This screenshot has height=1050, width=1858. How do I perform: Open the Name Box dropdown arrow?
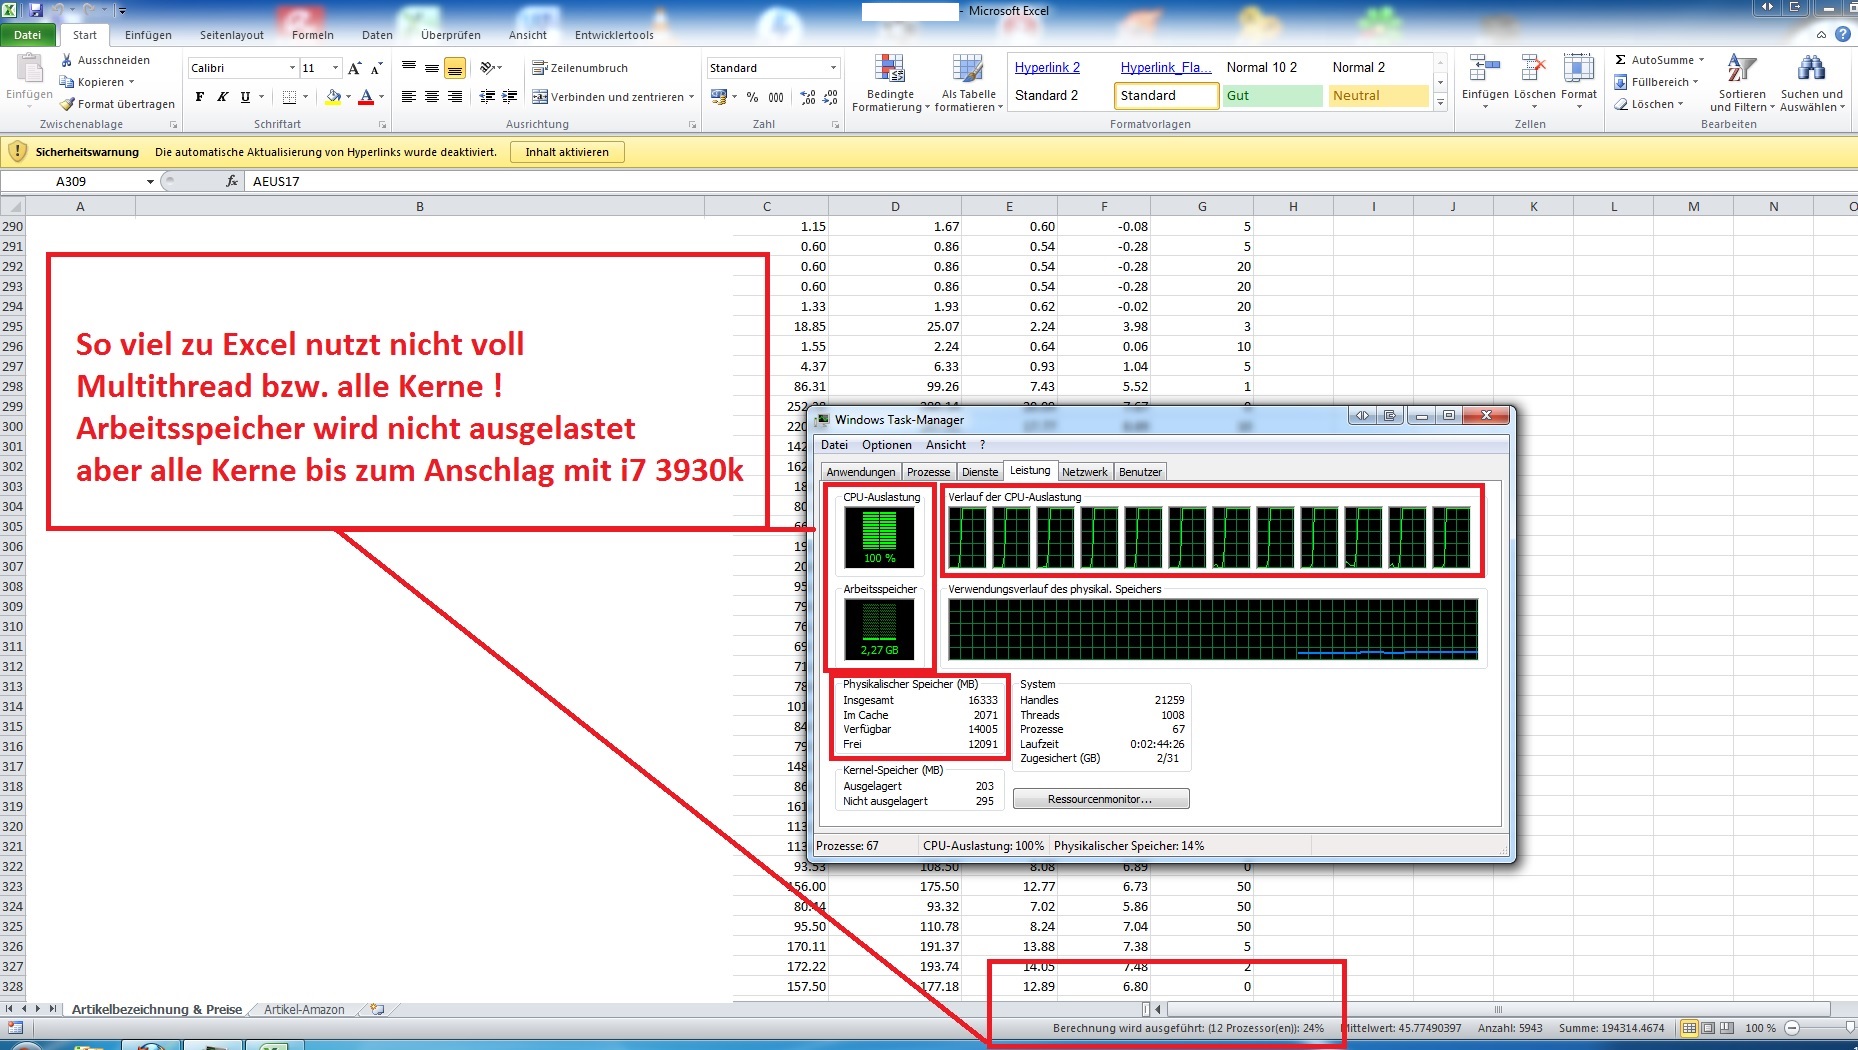tap(150, 181)
